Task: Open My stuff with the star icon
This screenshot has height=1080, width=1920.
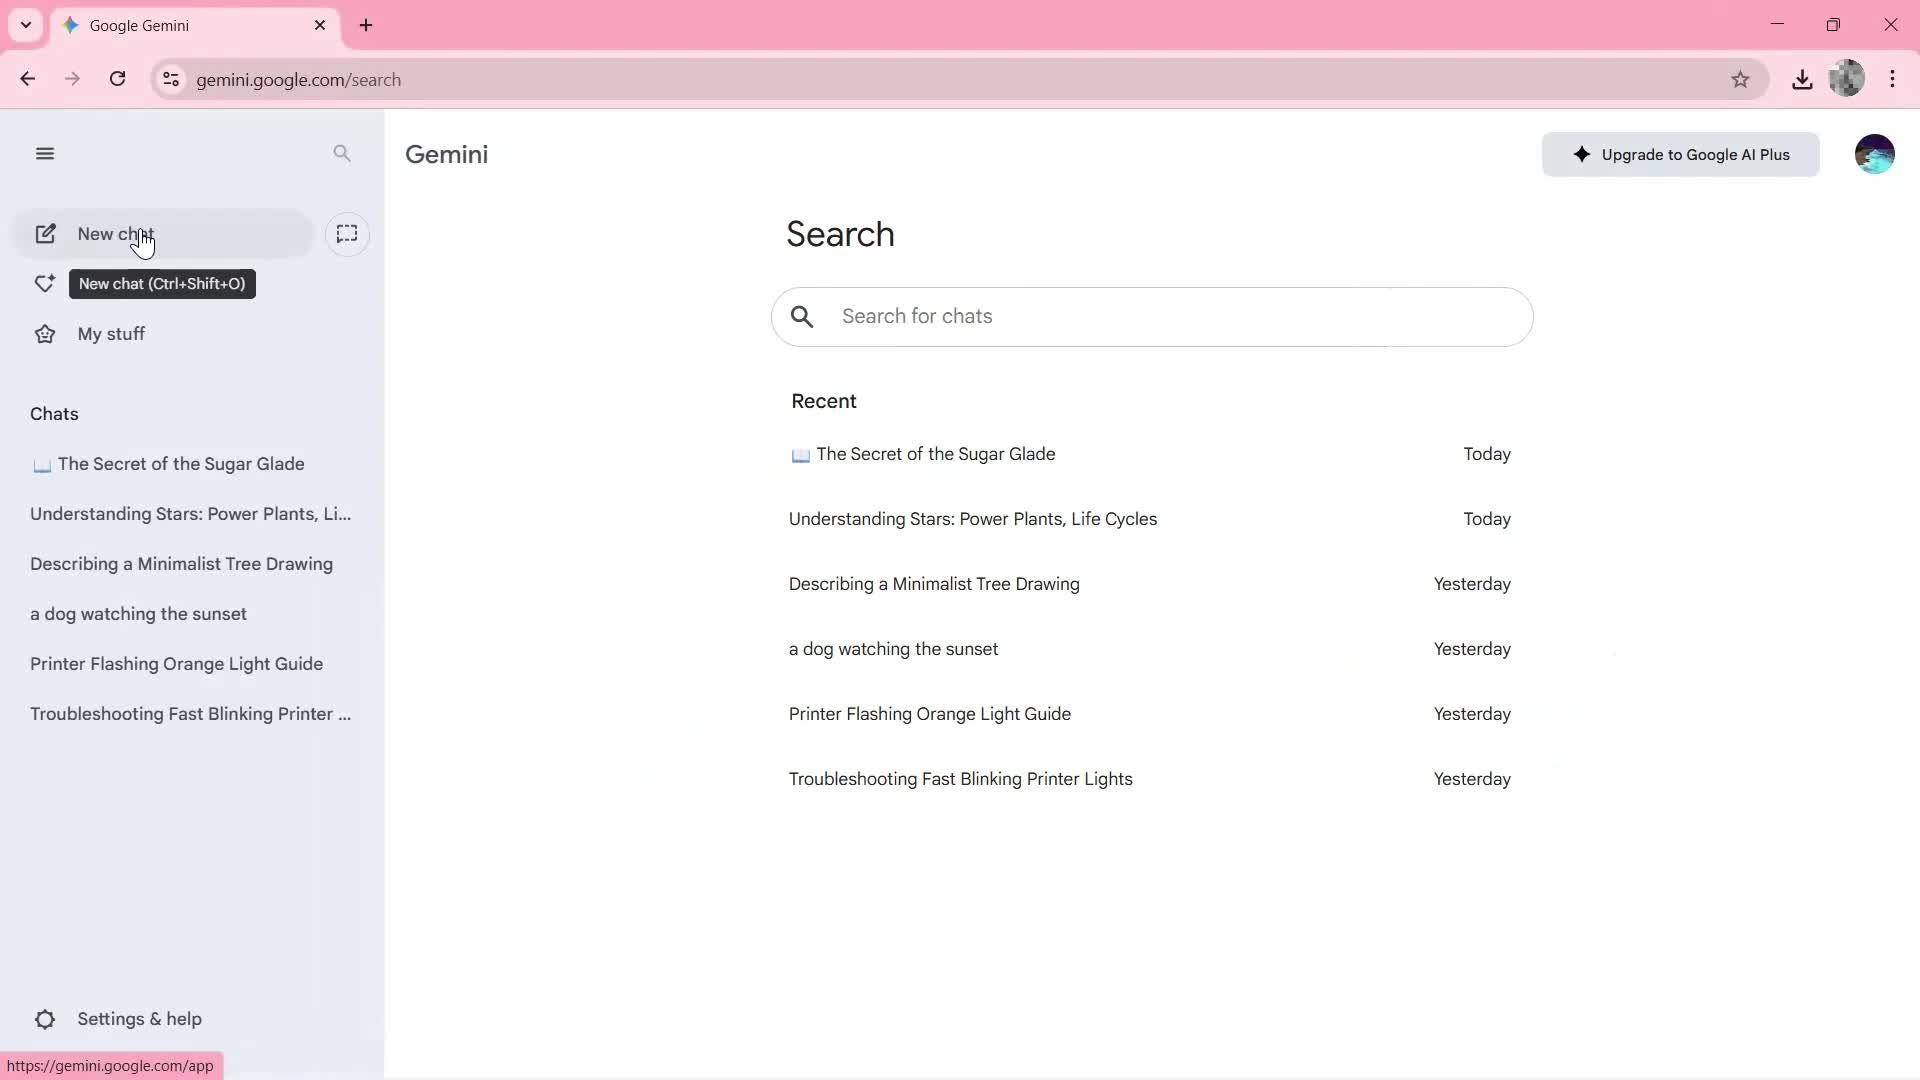Action: coord(45,333)
